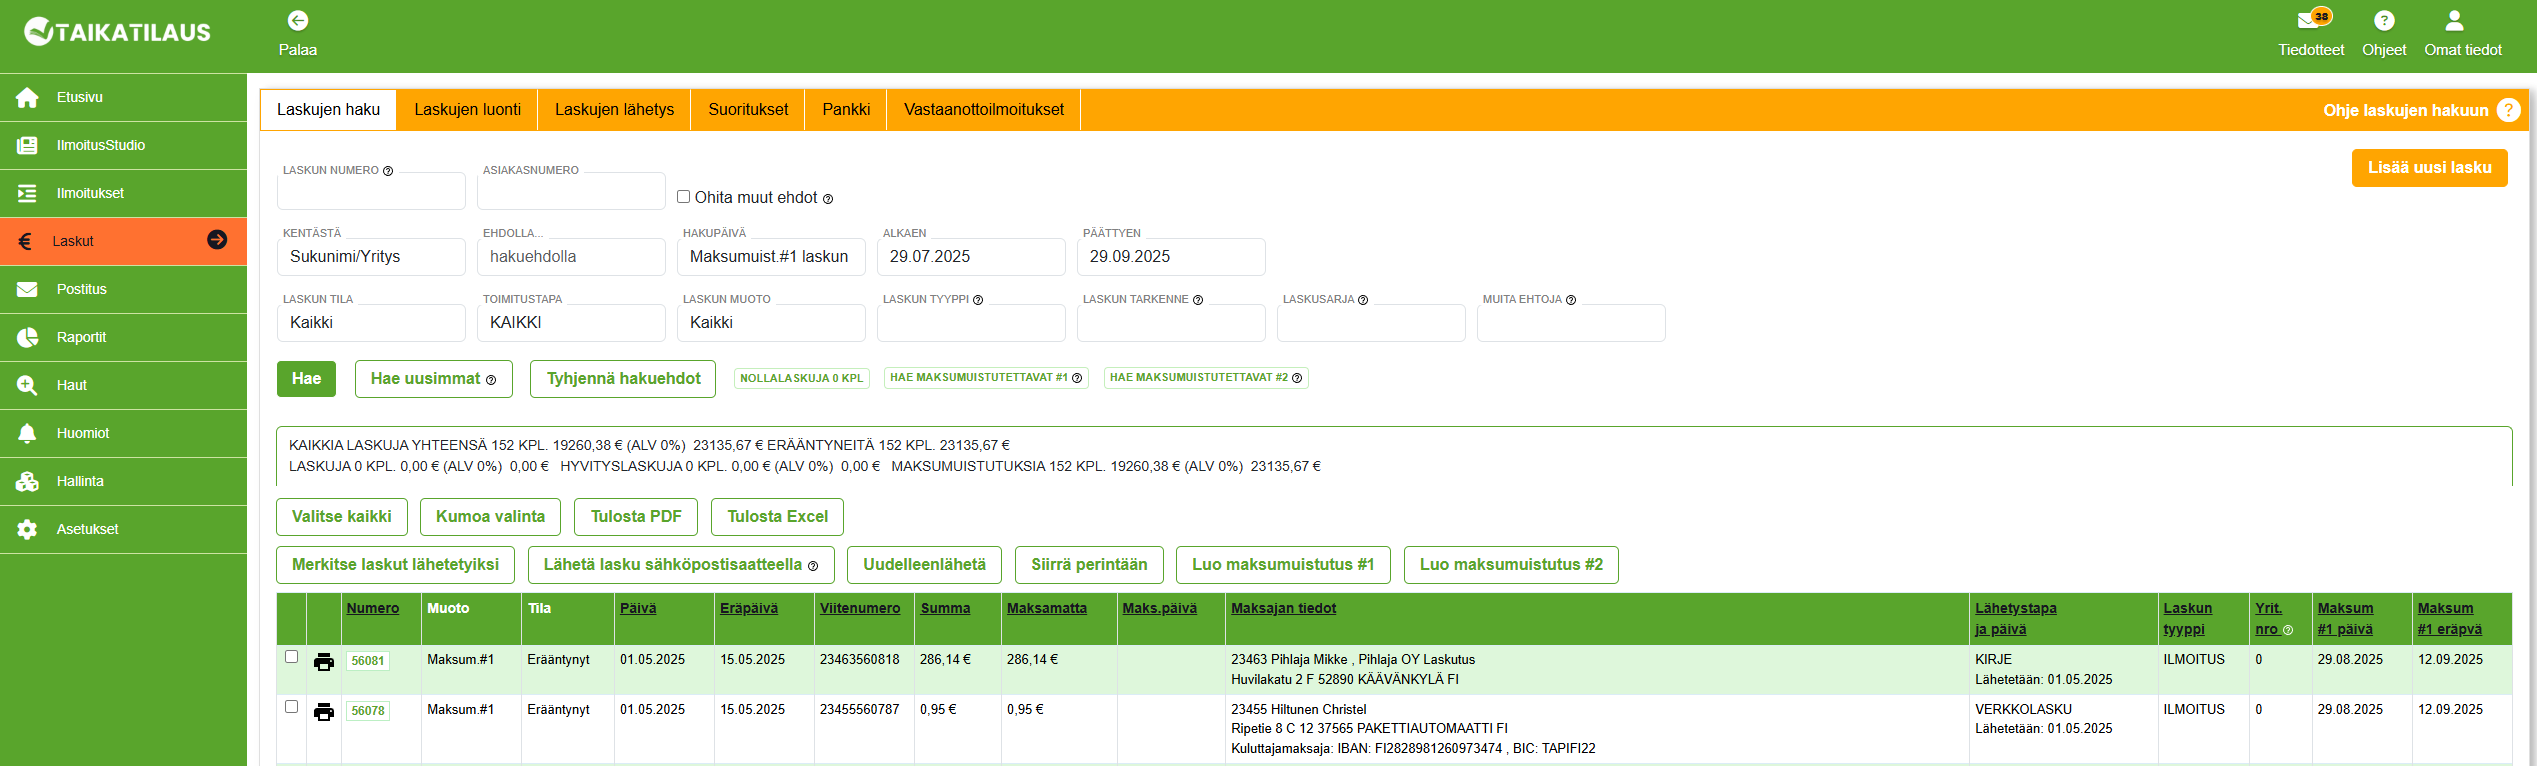Open the Laskun tila dropdown showing Kaikki
Viewport: 2537px width, 766px height.
click(371, 323)
